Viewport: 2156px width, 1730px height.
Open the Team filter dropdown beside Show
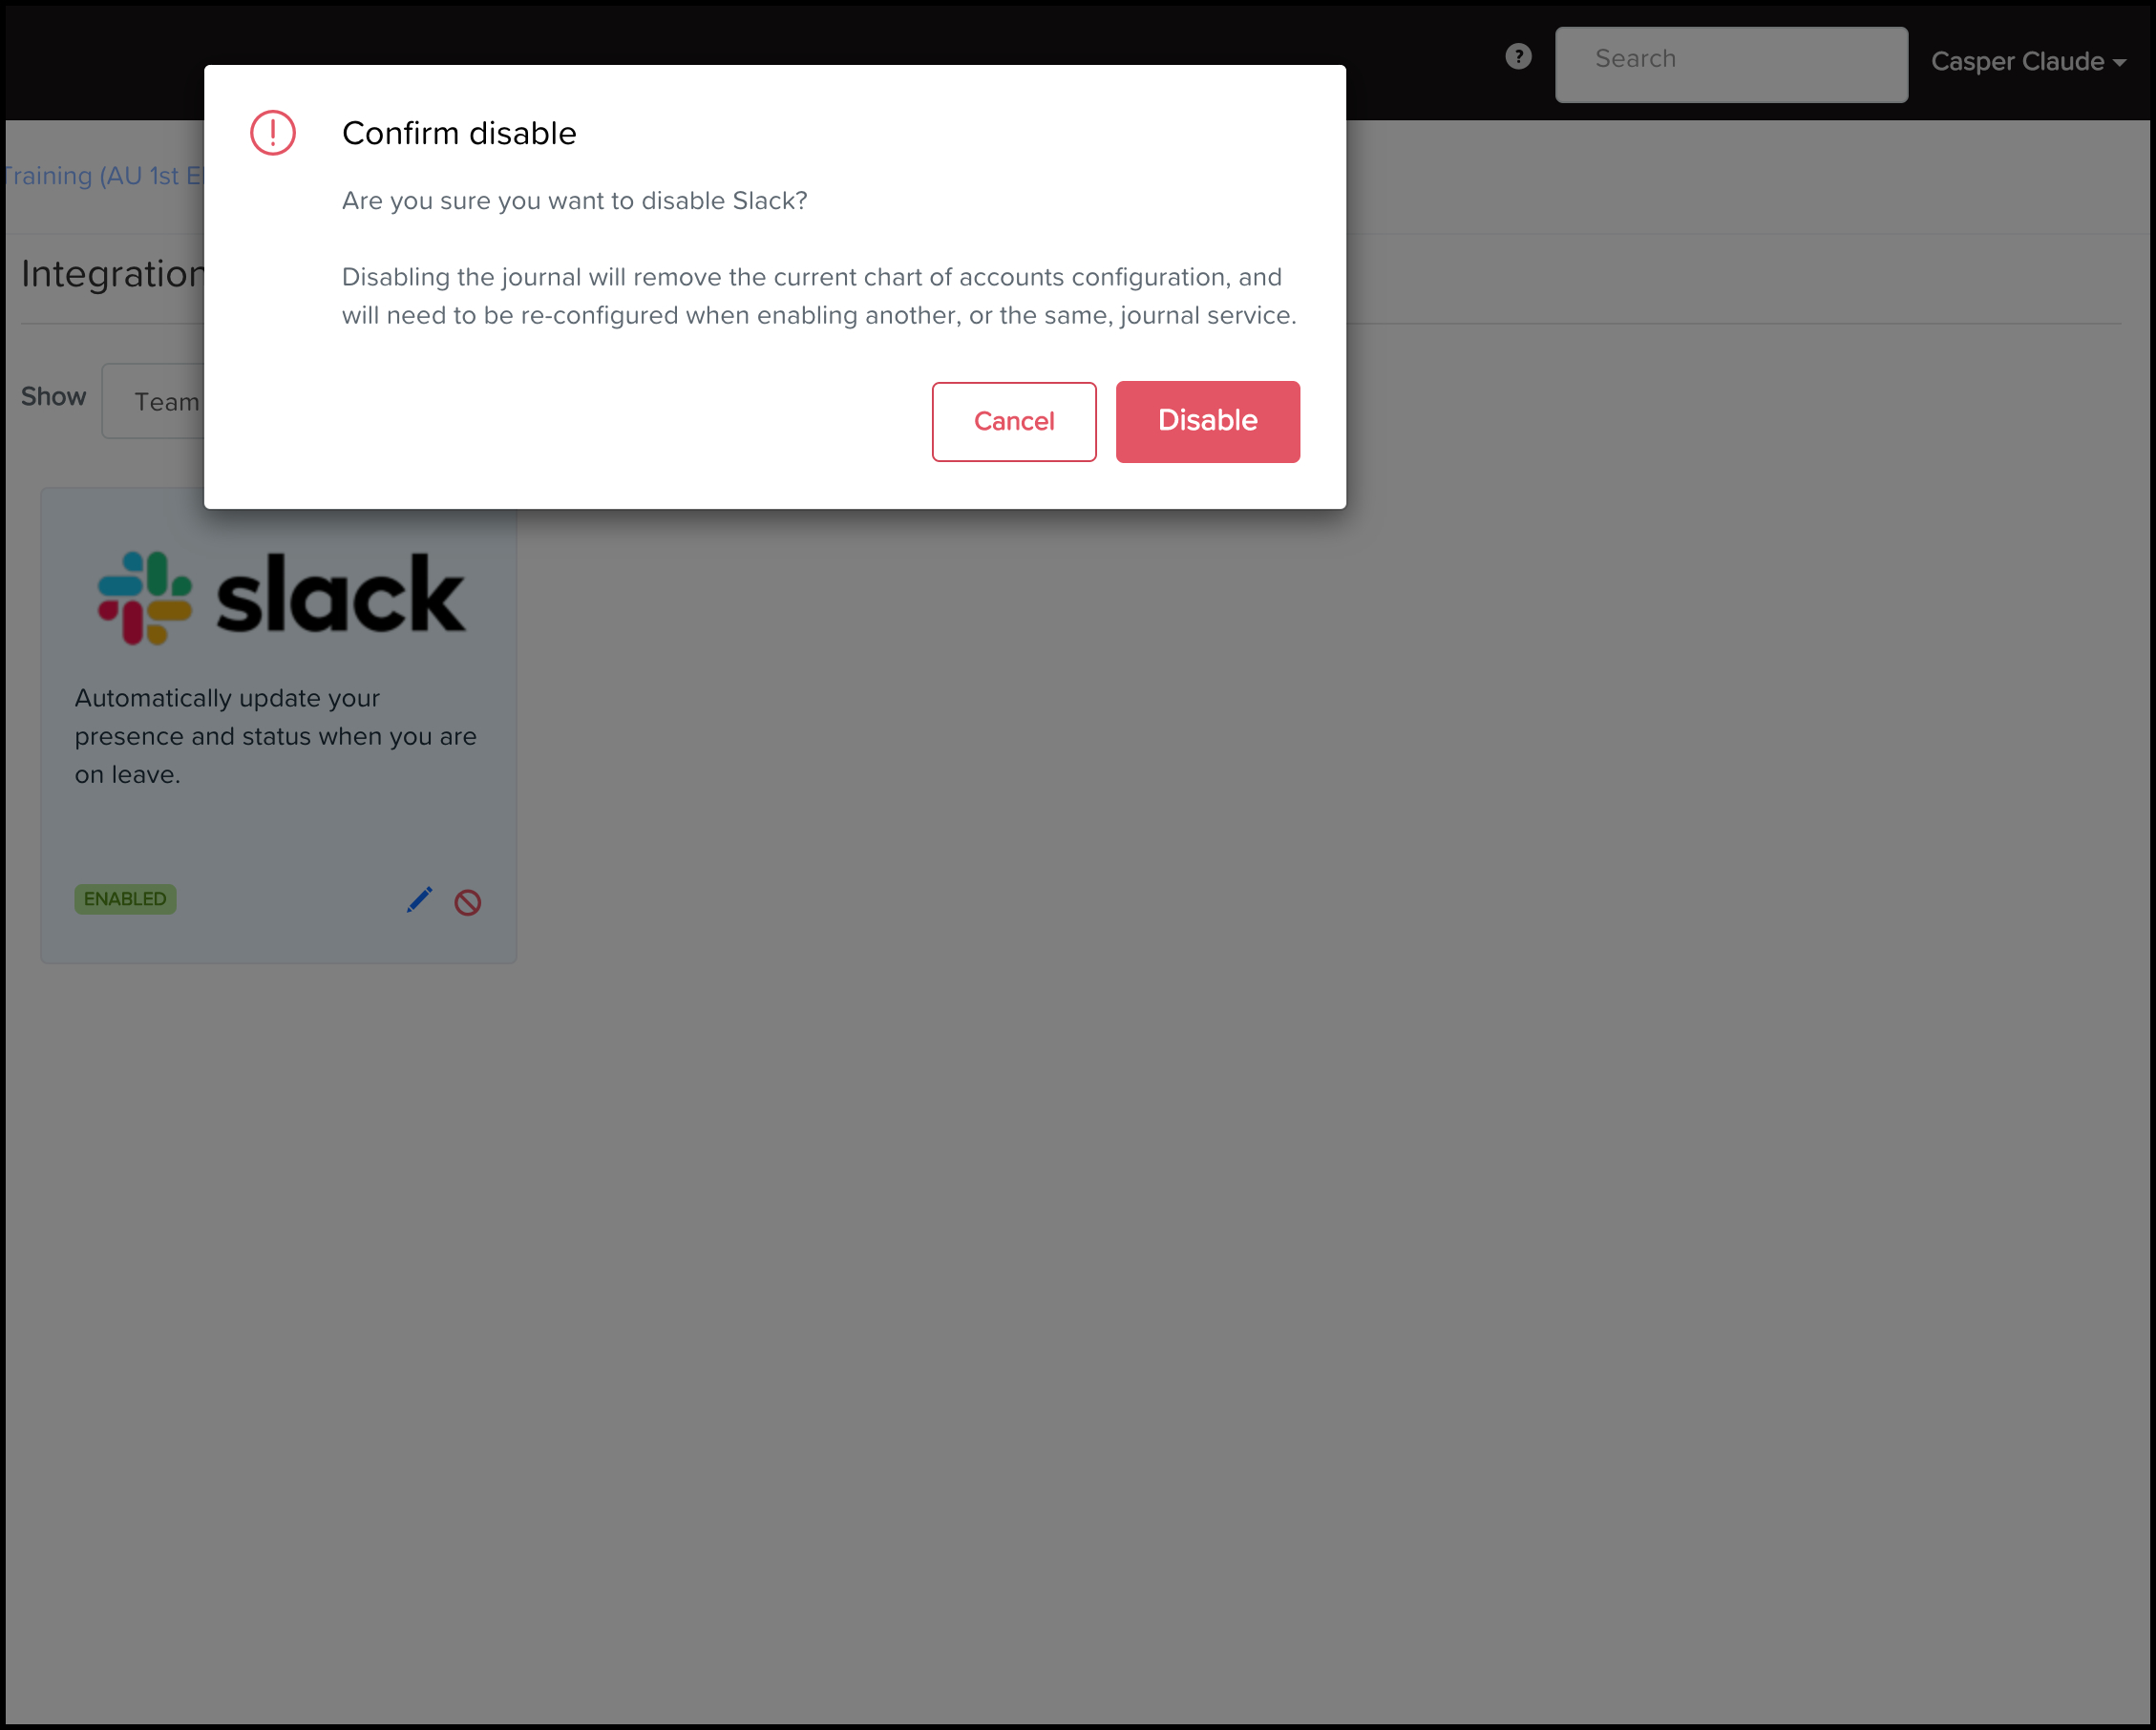pos(153,401)
